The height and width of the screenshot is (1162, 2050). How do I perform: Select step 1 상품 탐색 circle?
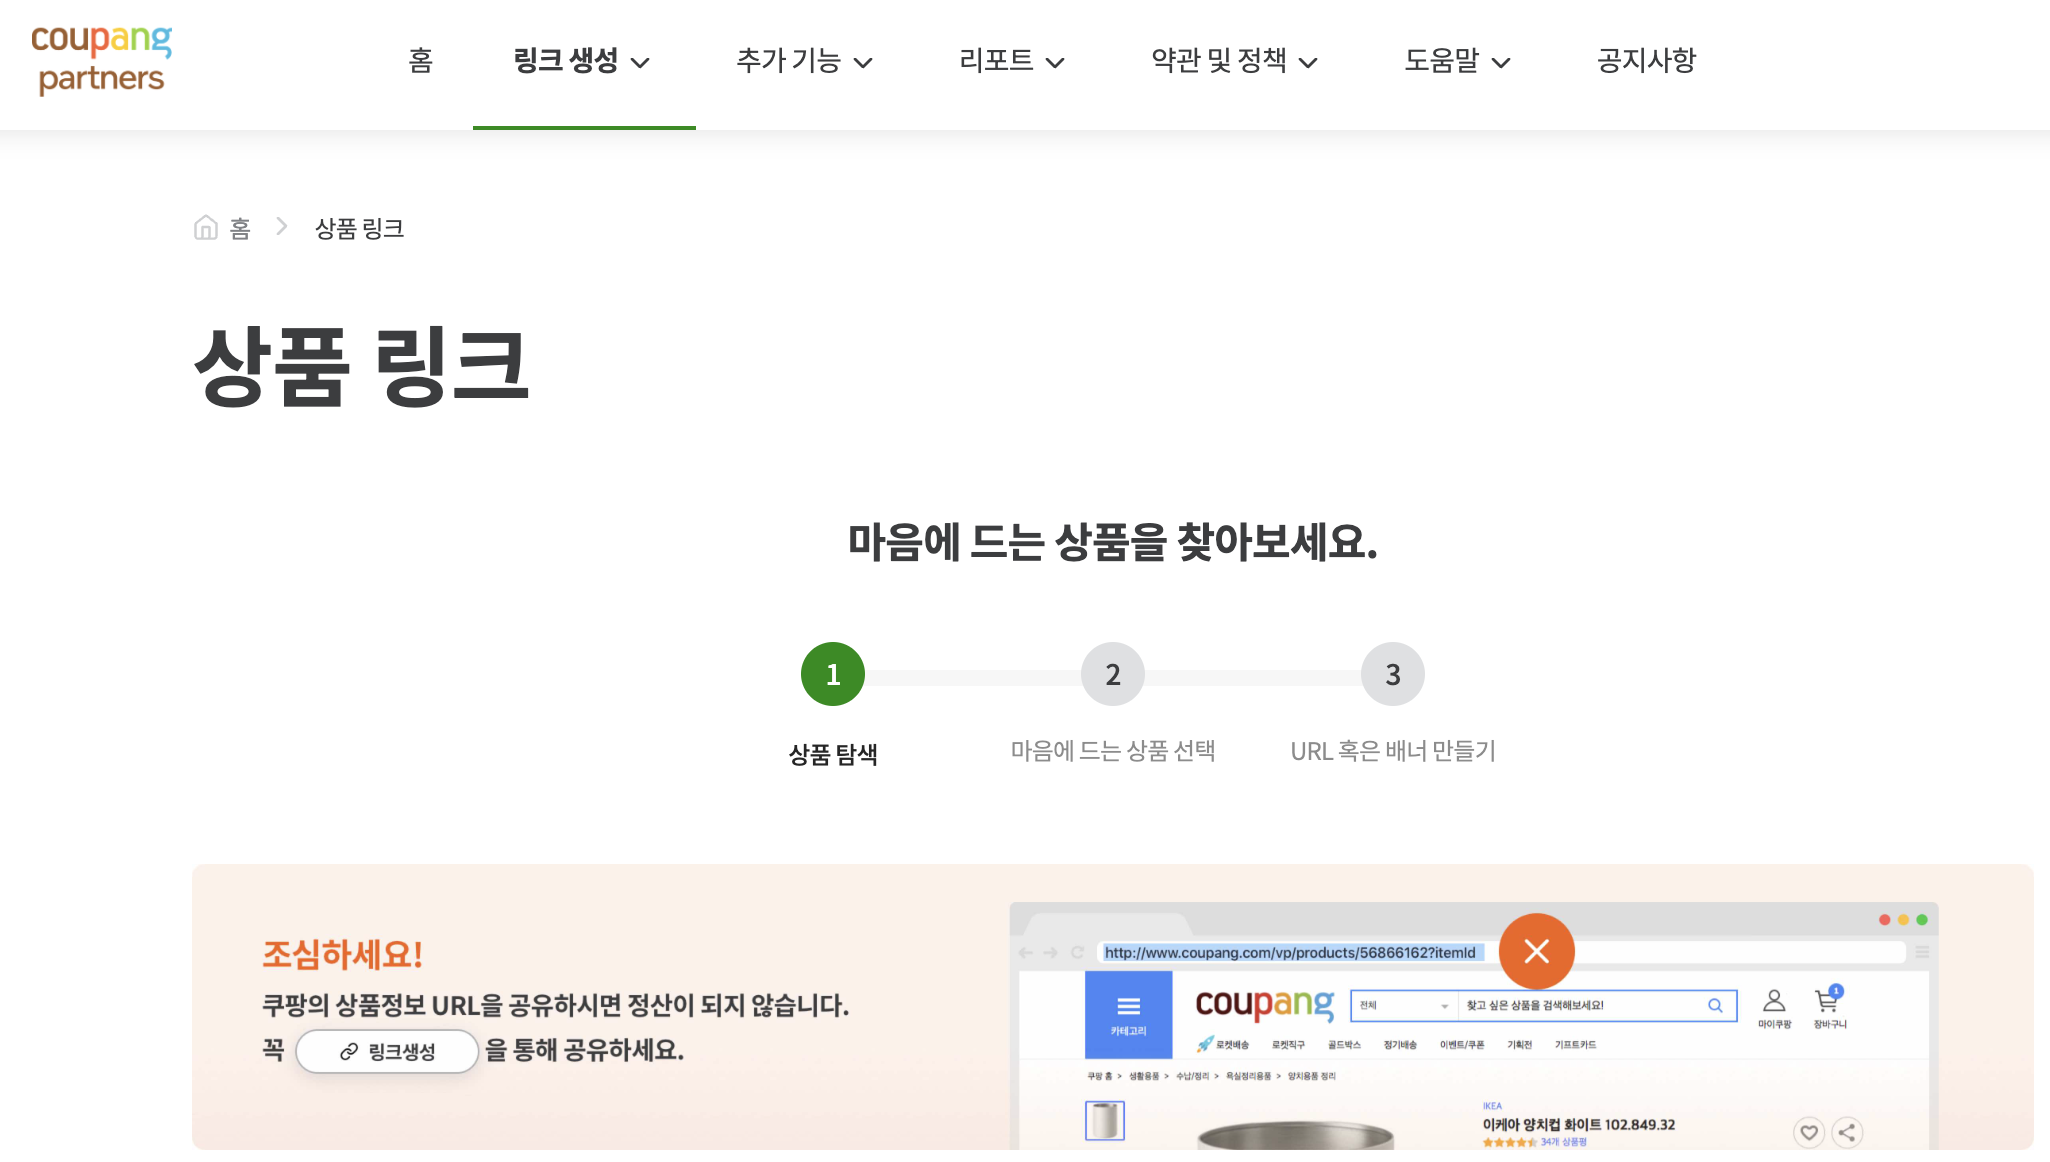point(832,674)
